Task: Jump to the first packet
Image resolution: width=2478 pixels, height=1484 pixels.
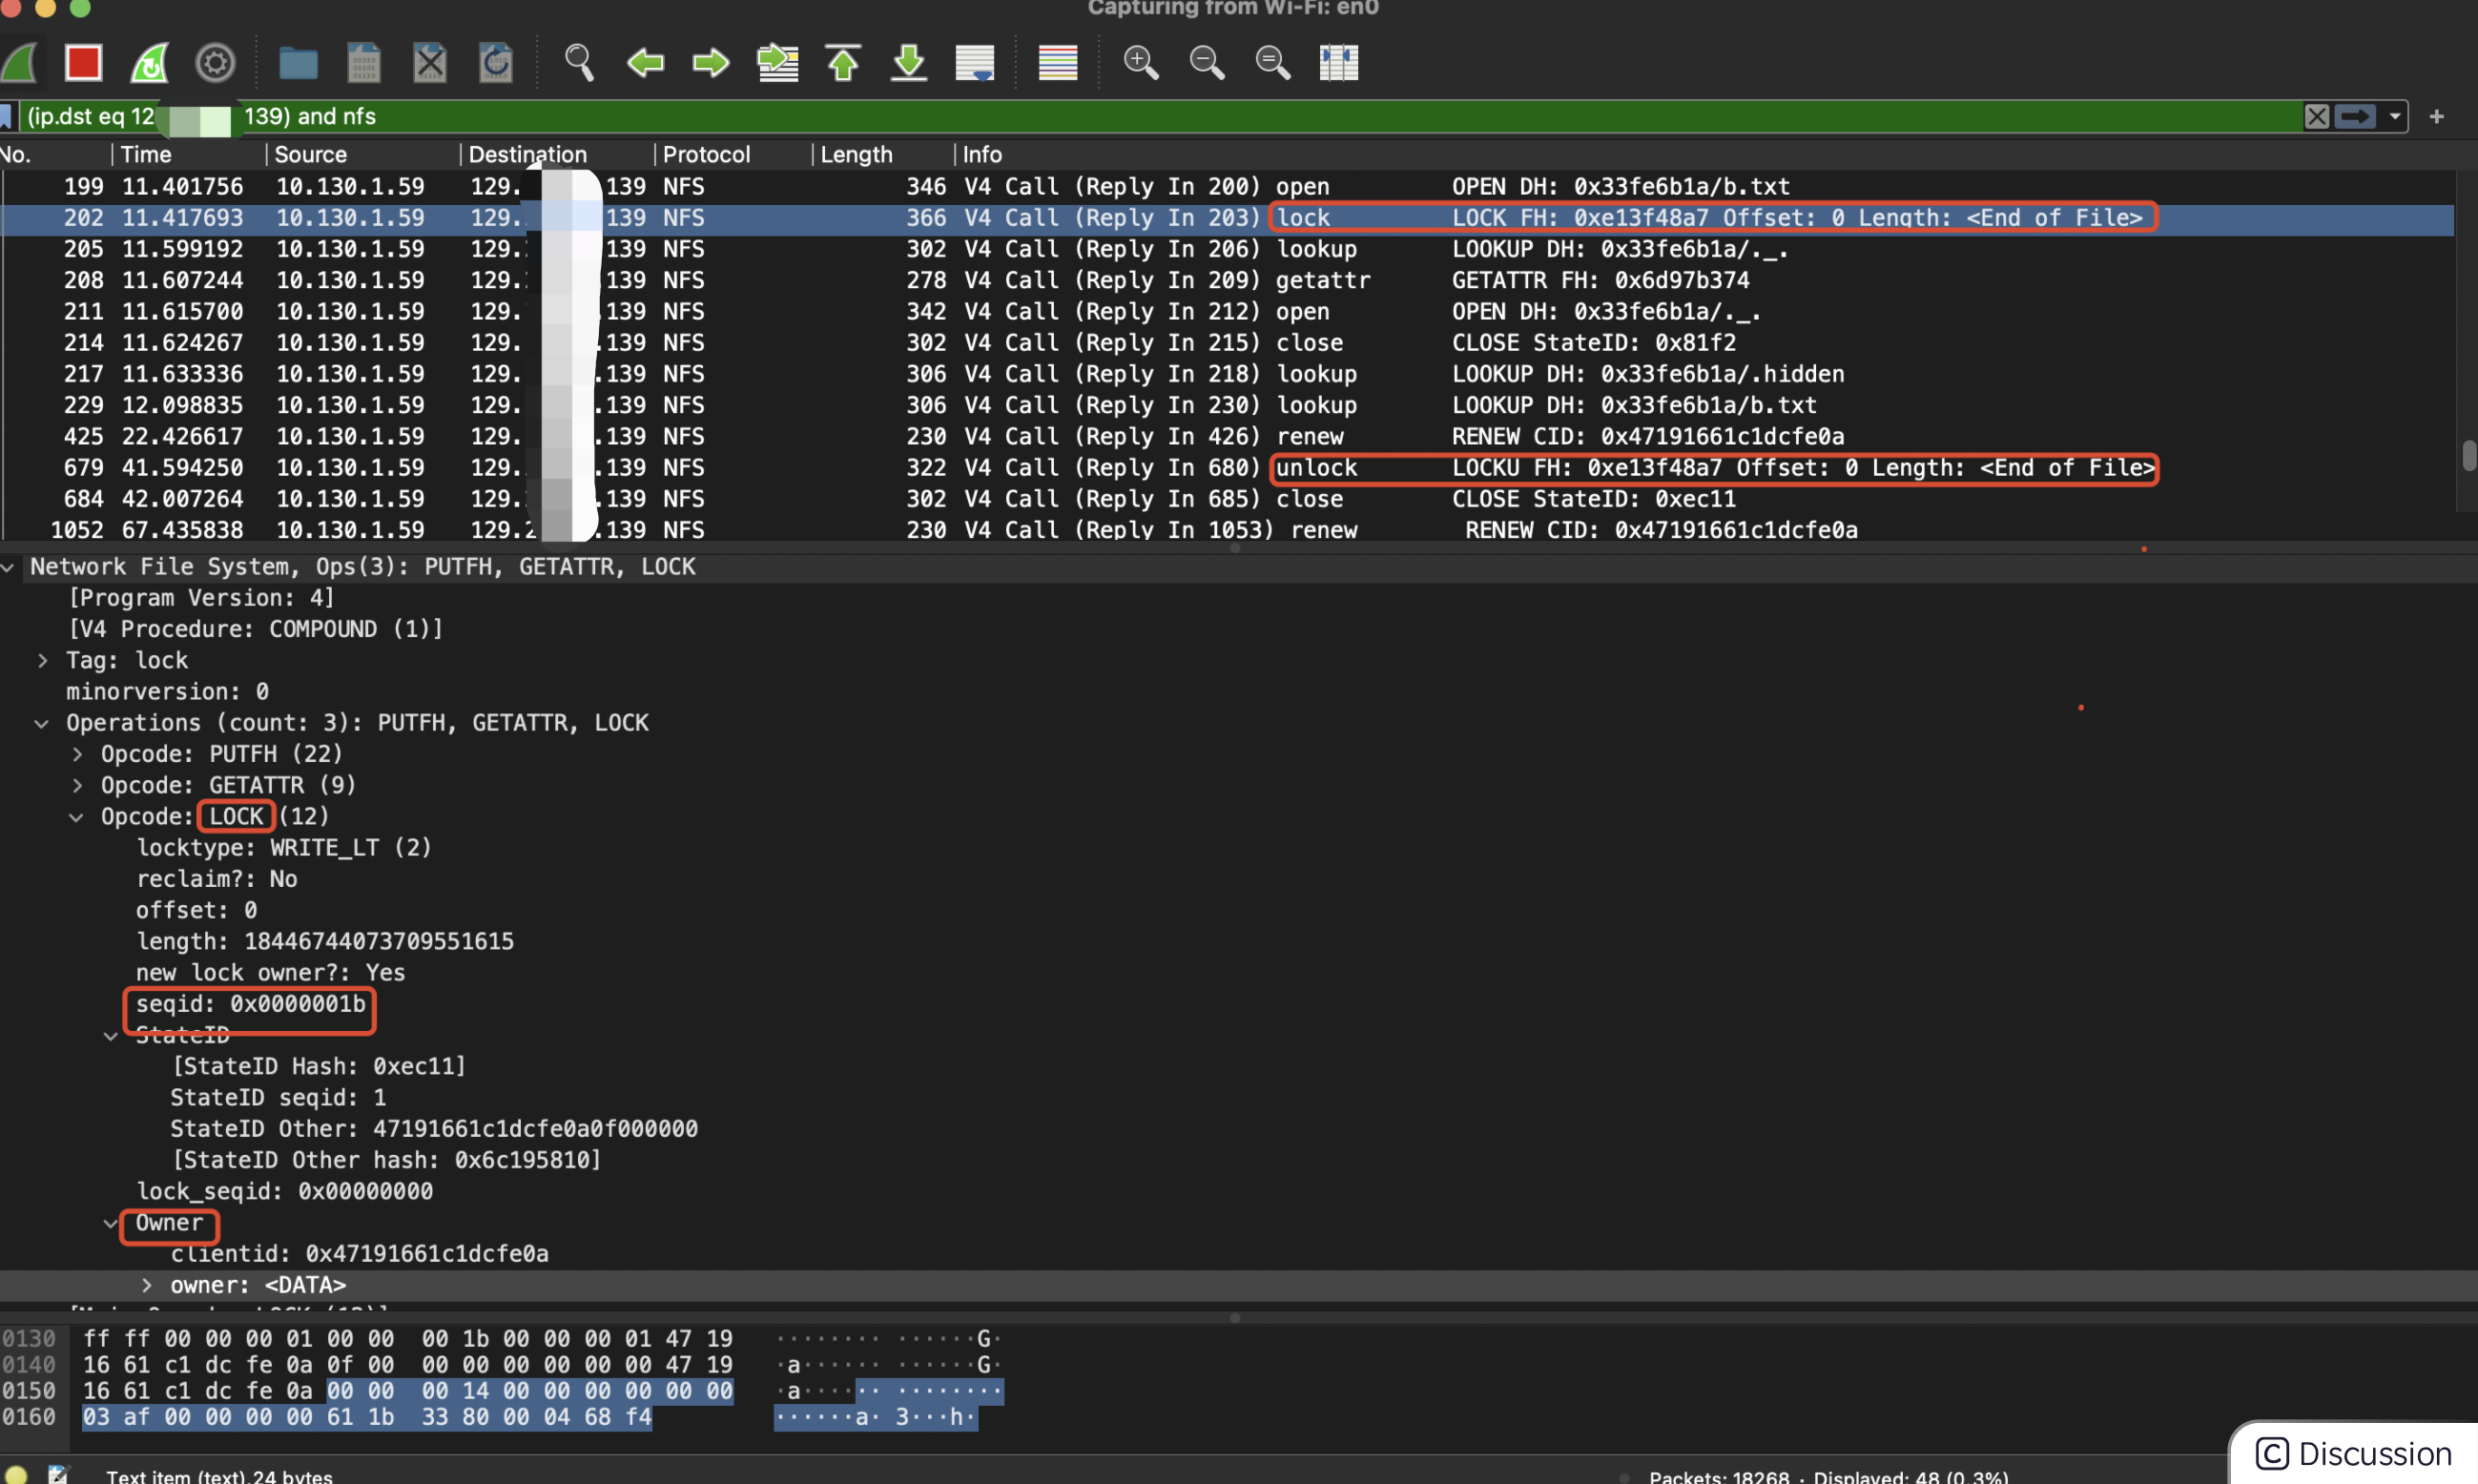Action: point(843,63)
